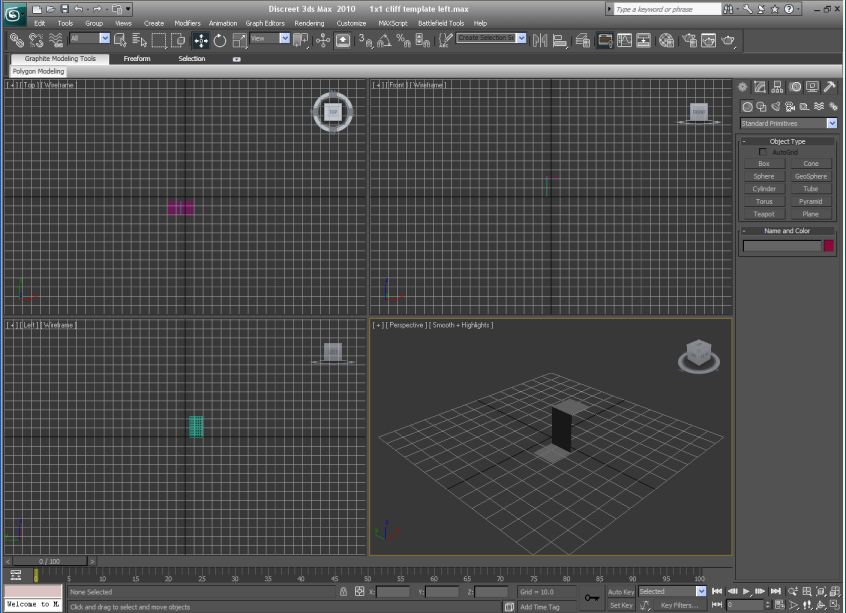The width and height of the screenshot is (846, 613).
Task: Activate the Select and Rotate tool
Action: click(220, 40)
